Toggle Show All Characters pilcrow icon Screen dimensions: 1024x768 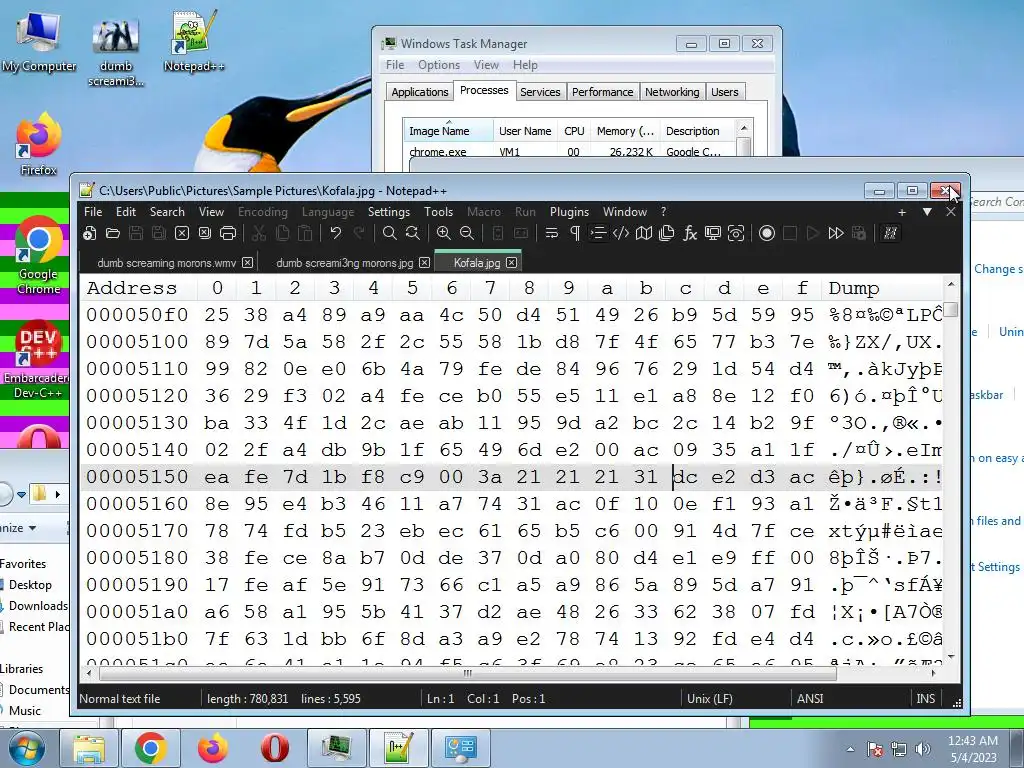(575, 233)
